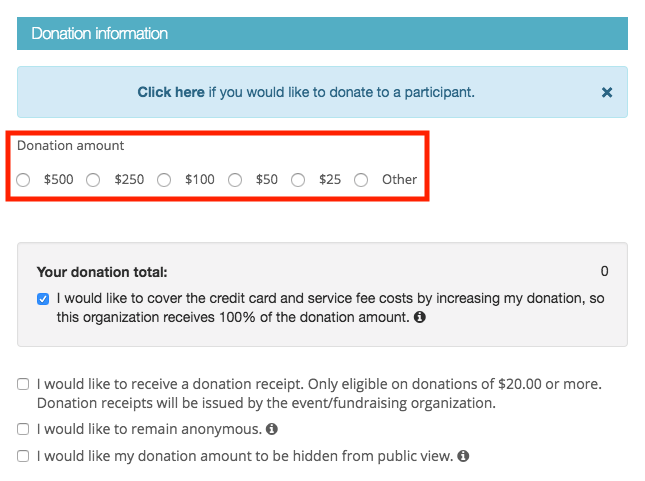Select the $500 donation radio button
The width and height of the screenshot is (645, 481).
[x=23, y=180]
